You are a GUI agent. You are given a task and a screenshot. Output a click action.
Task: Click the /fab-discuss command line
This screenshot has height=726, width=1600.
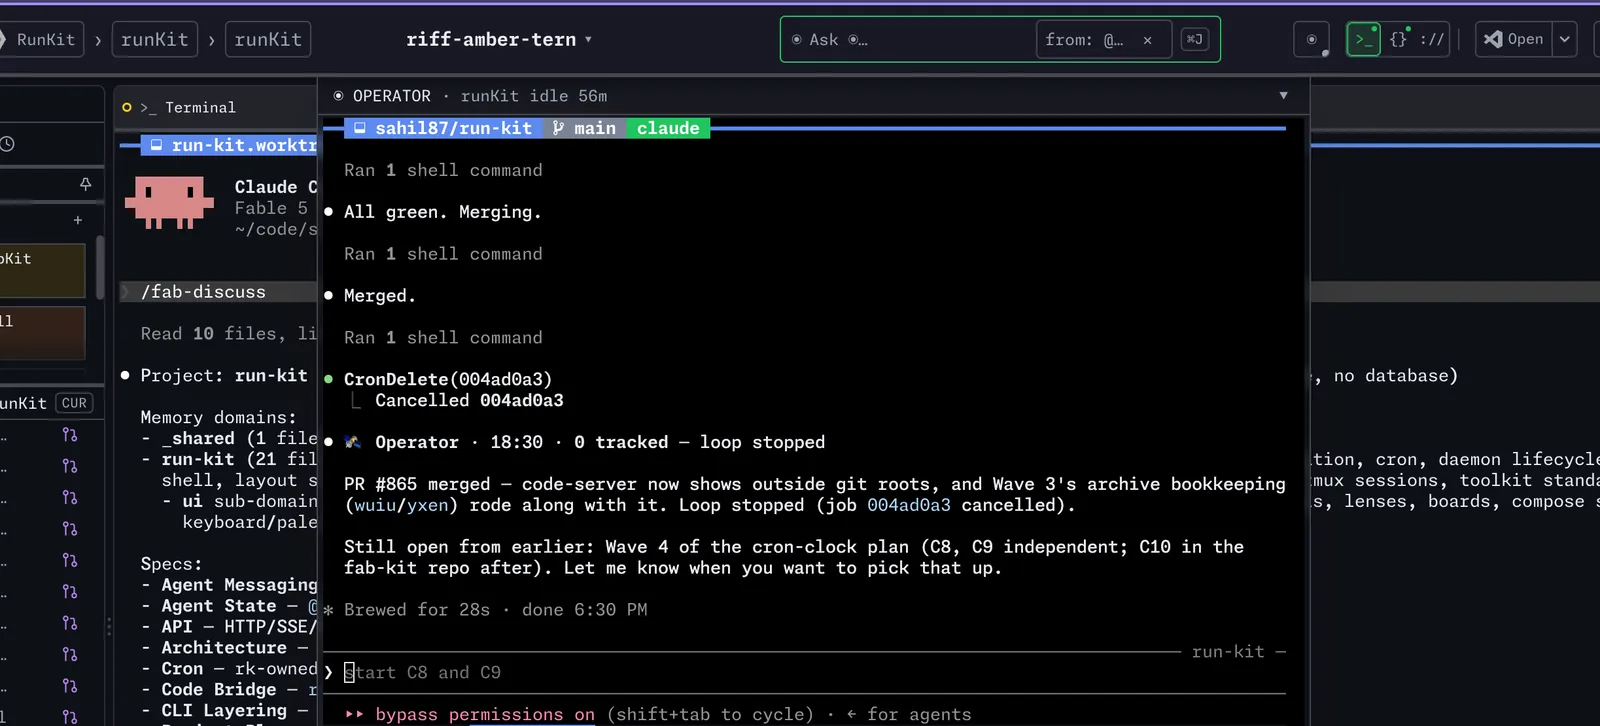tap(217, 292)
